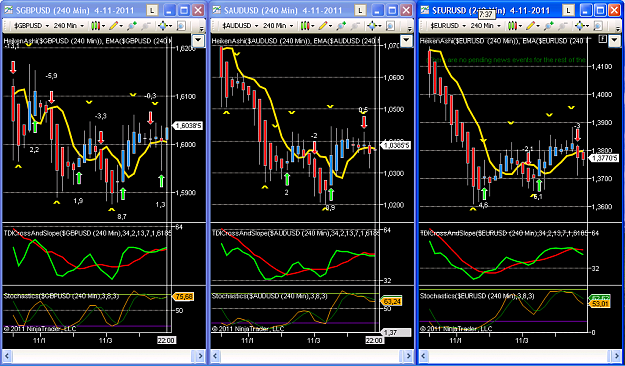Open the toolbar overflow options in the EURUSD window
The image size is (625, 366).
pyautogui.click(x=618, y=29)
